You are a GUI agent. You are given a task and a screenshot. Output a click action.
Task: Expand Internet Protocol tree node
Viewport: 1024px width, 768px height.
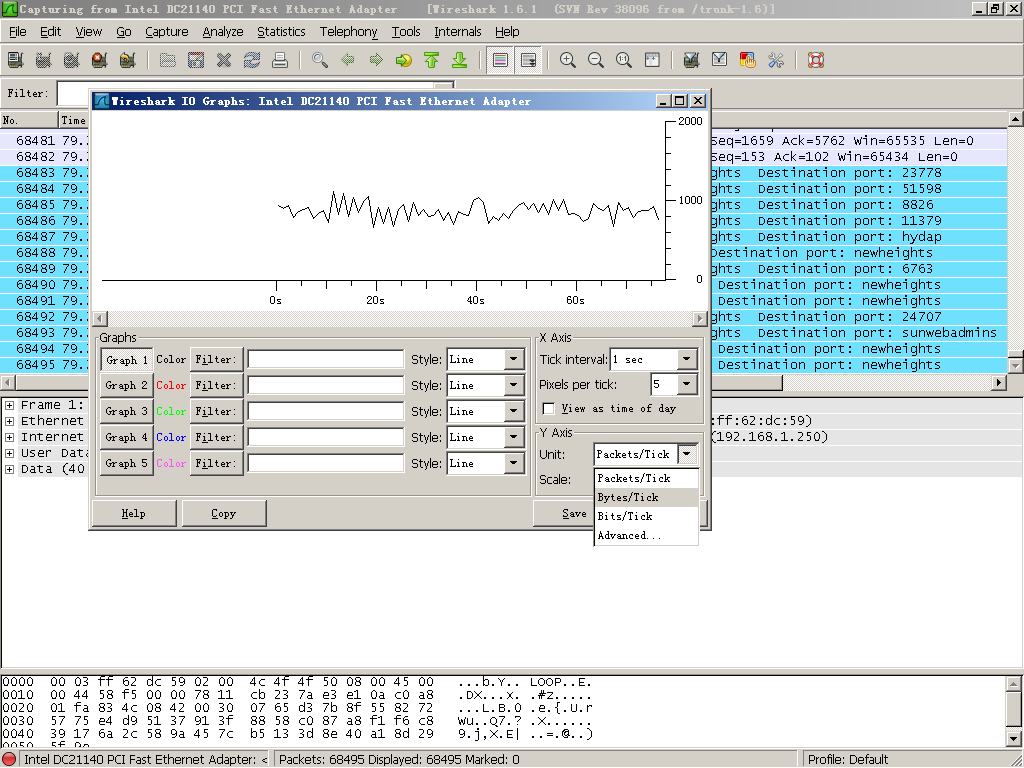pos(10,437)
